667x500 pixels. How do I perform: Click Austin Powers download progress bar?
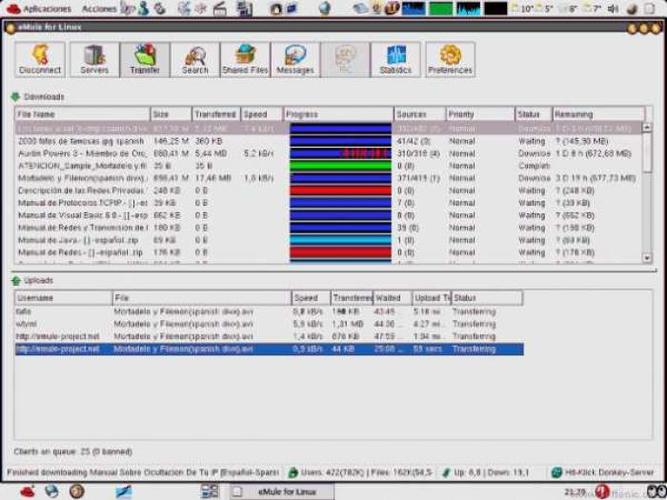pos(340,154)
